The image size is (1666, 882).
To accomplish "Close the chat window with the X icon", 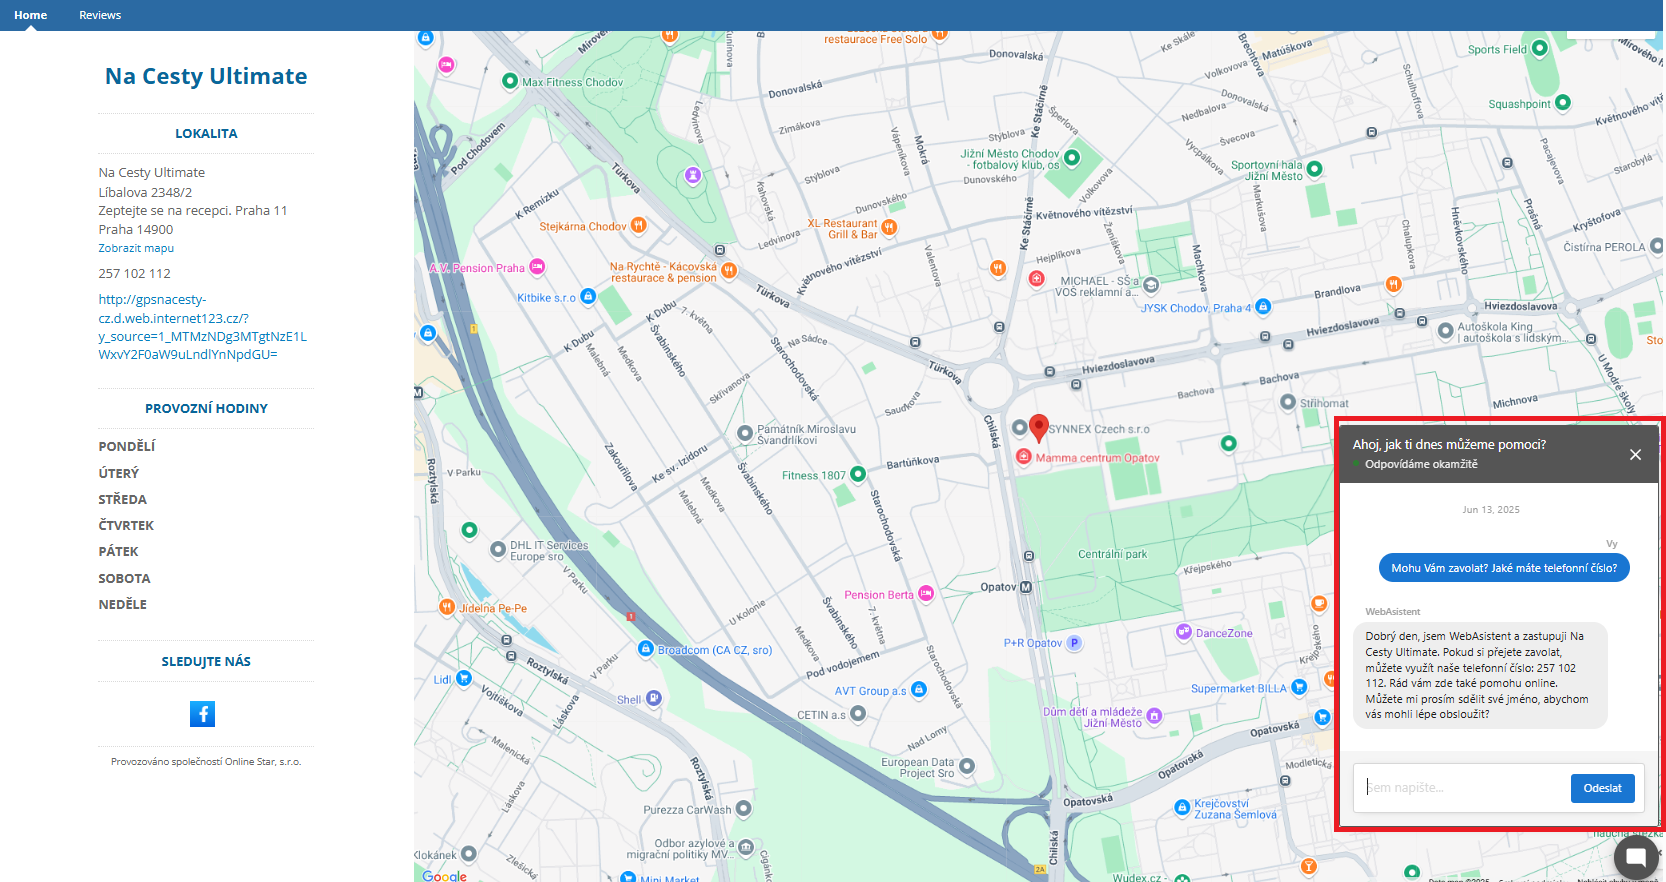I will (x=1635, y=455).
